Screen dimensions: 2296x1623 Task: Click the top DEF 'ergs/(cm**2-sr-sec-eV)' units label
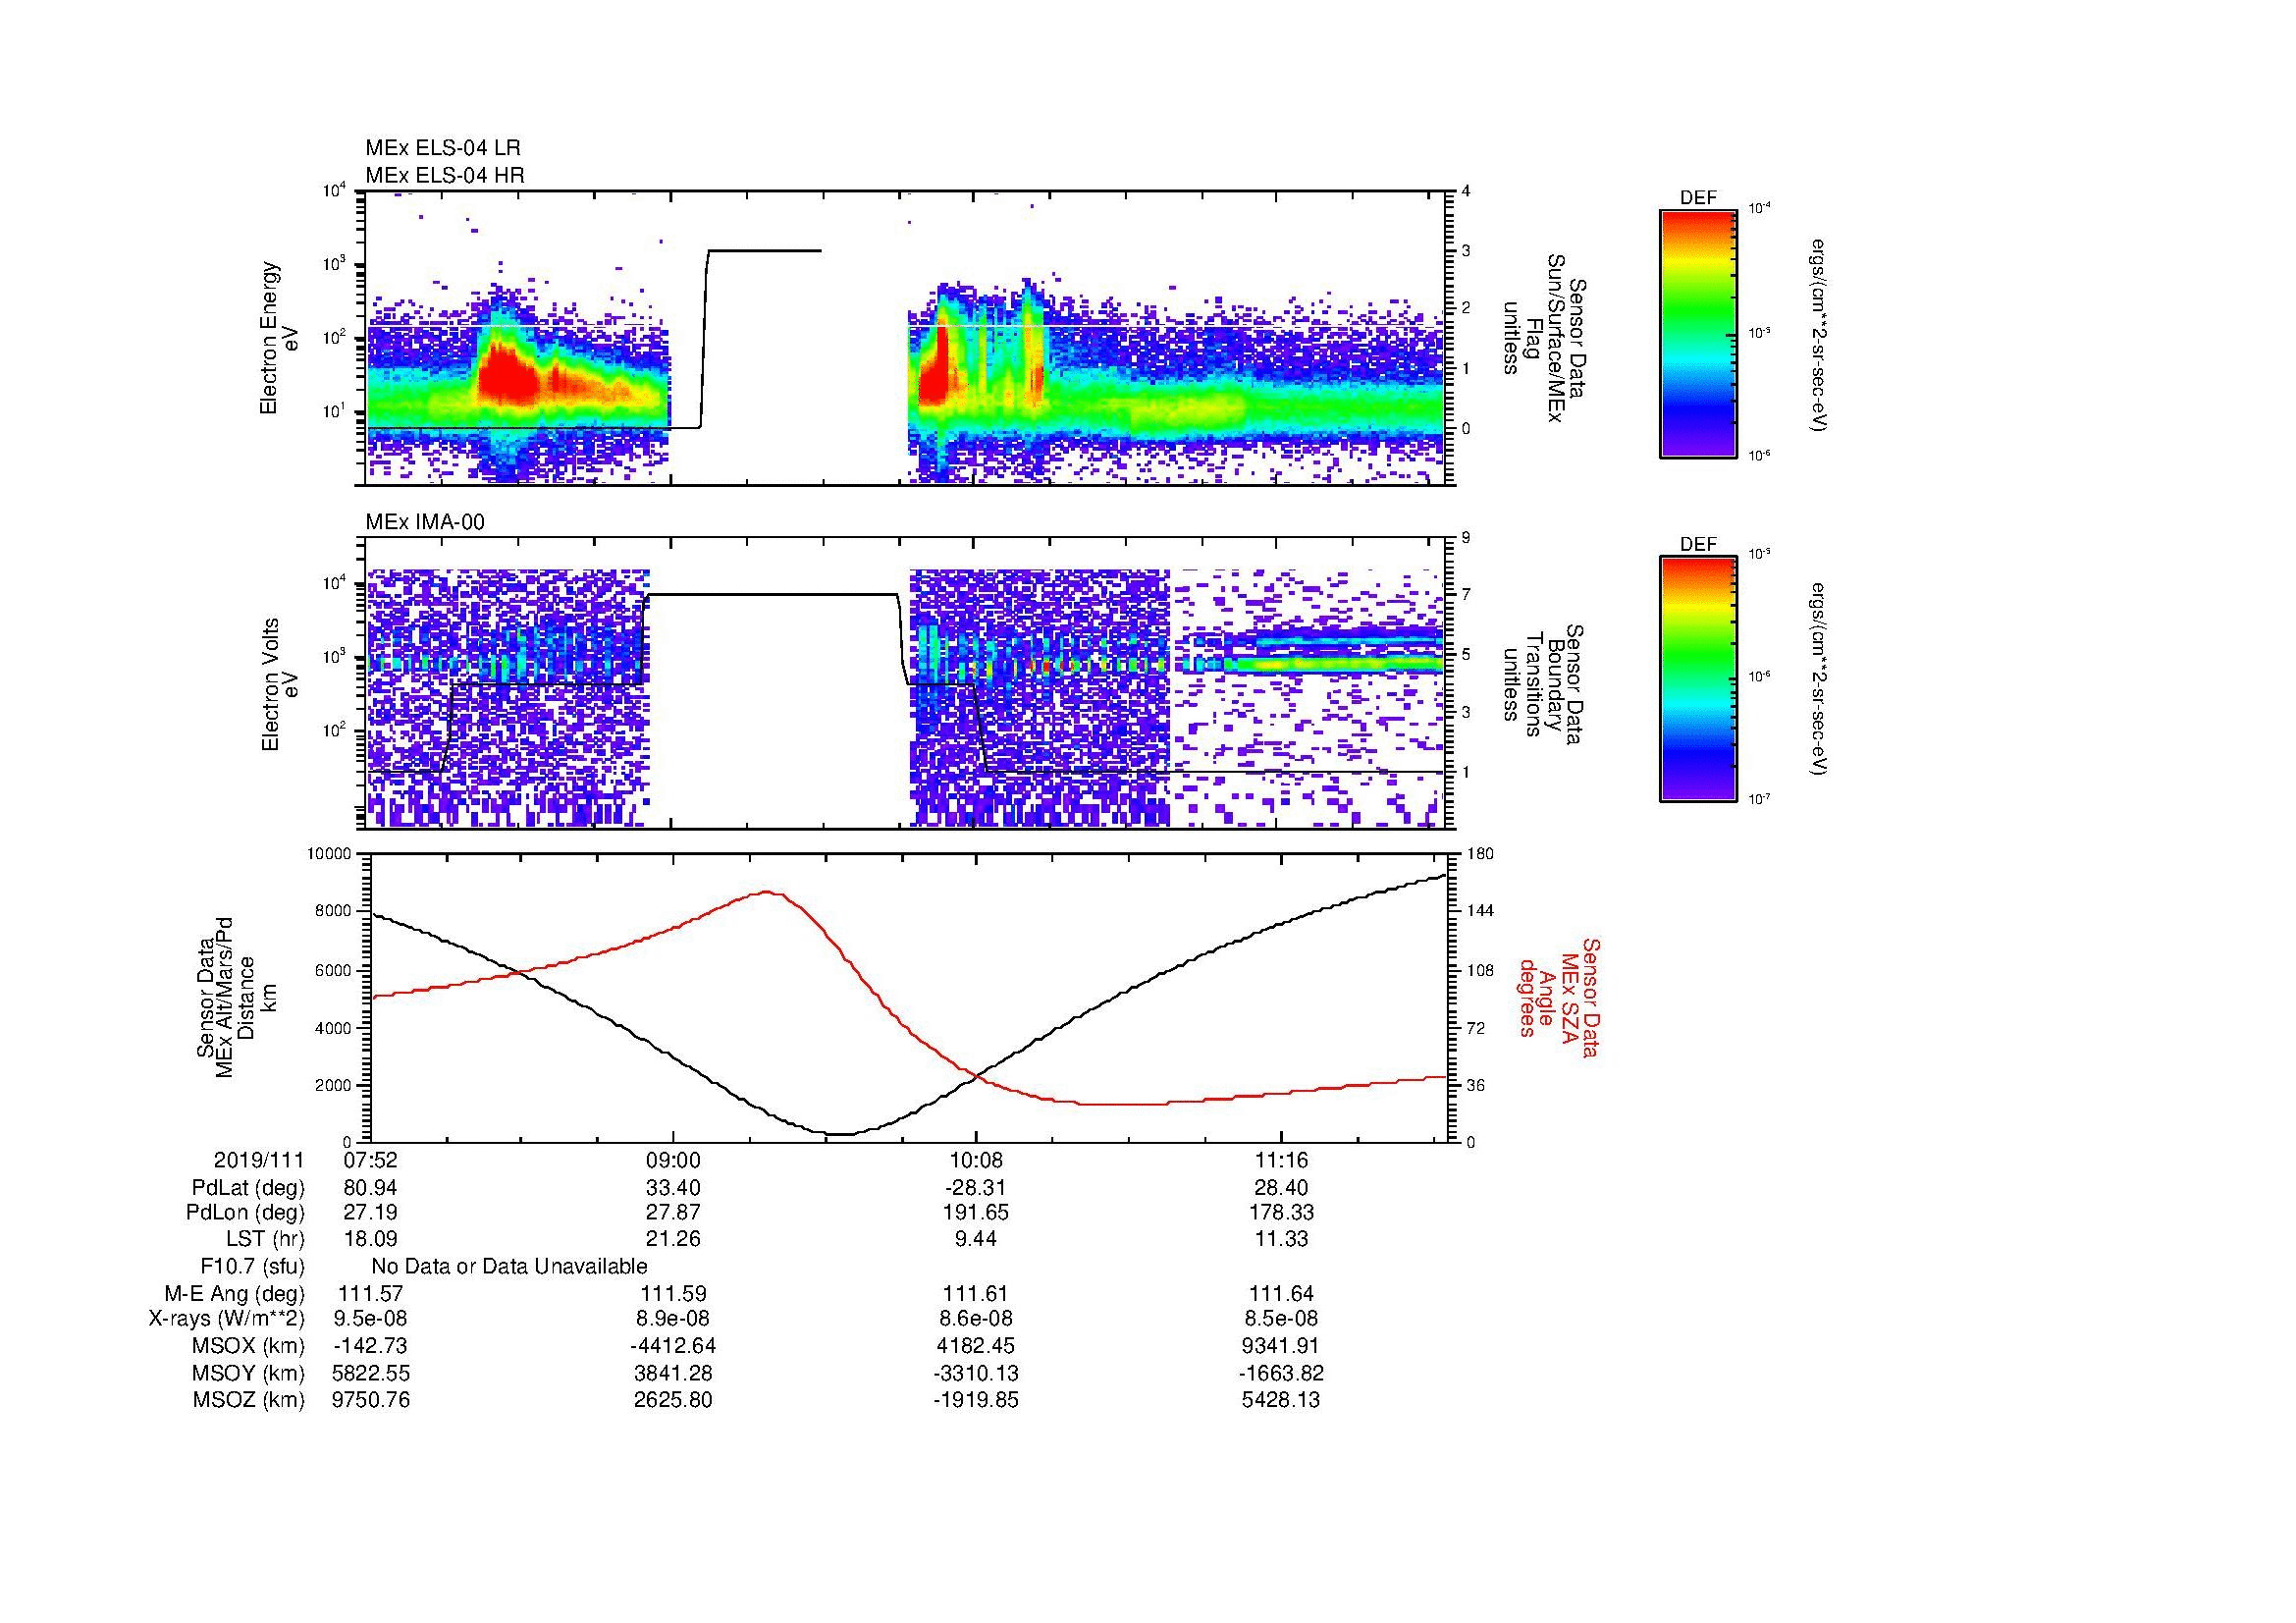pos(1819,334)
